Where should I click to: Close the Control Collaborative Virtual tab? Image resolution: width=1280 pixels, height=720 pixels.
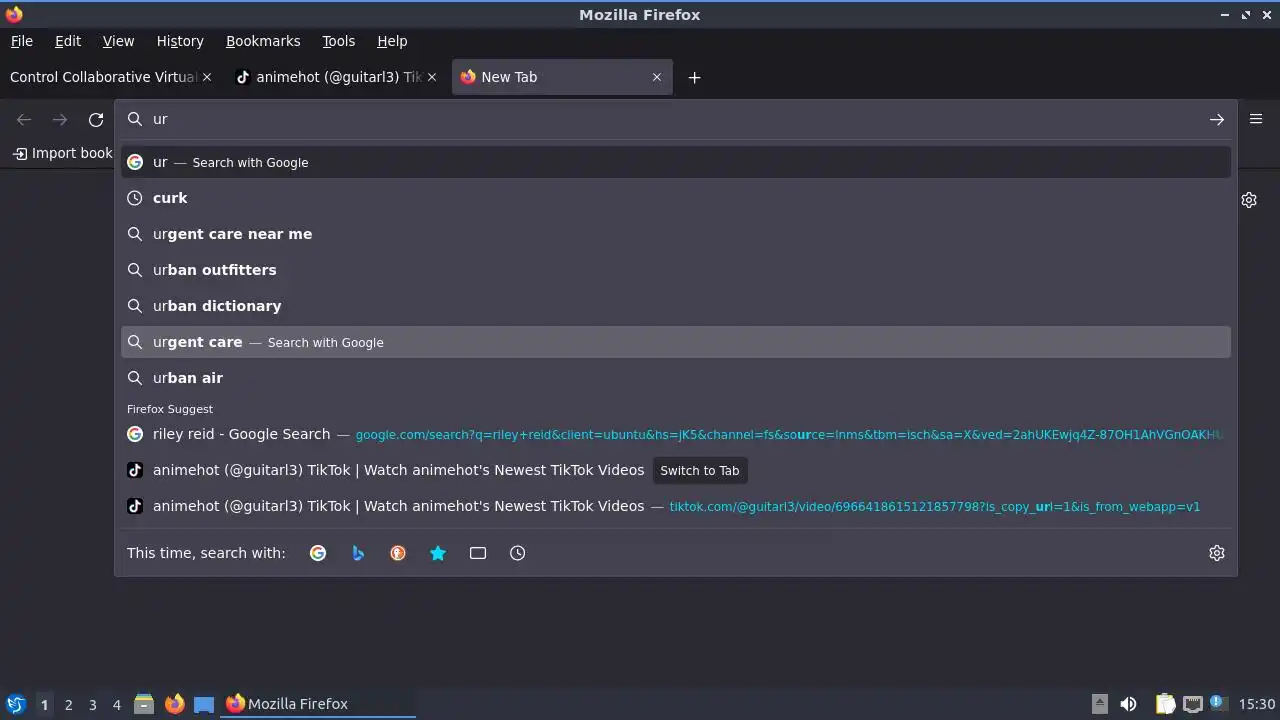(207, 77)
